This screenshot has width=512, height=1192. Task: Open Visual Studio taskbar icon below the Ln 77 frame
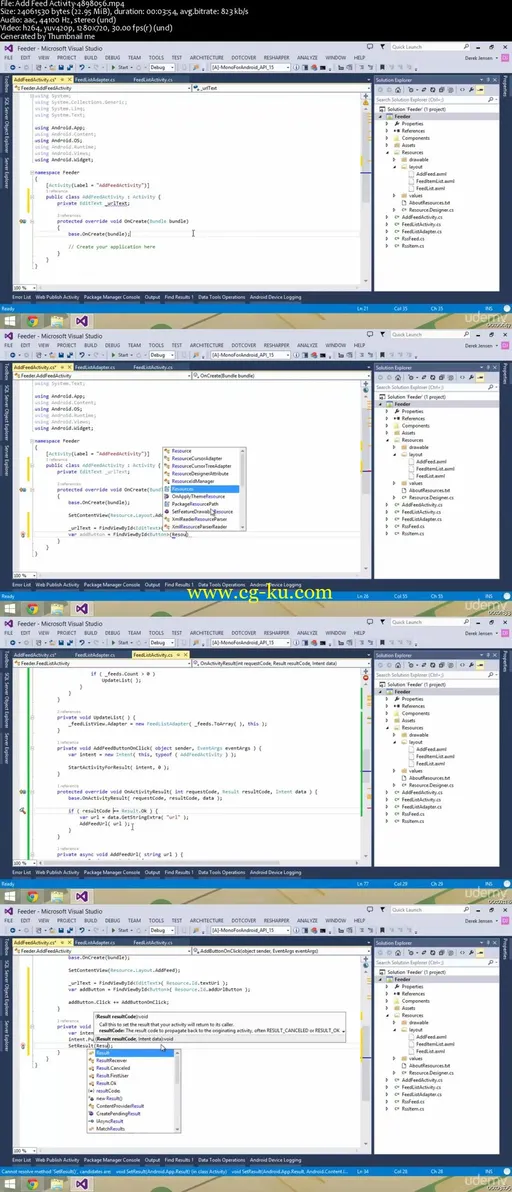pyautogui.click(x=84, y=896)
